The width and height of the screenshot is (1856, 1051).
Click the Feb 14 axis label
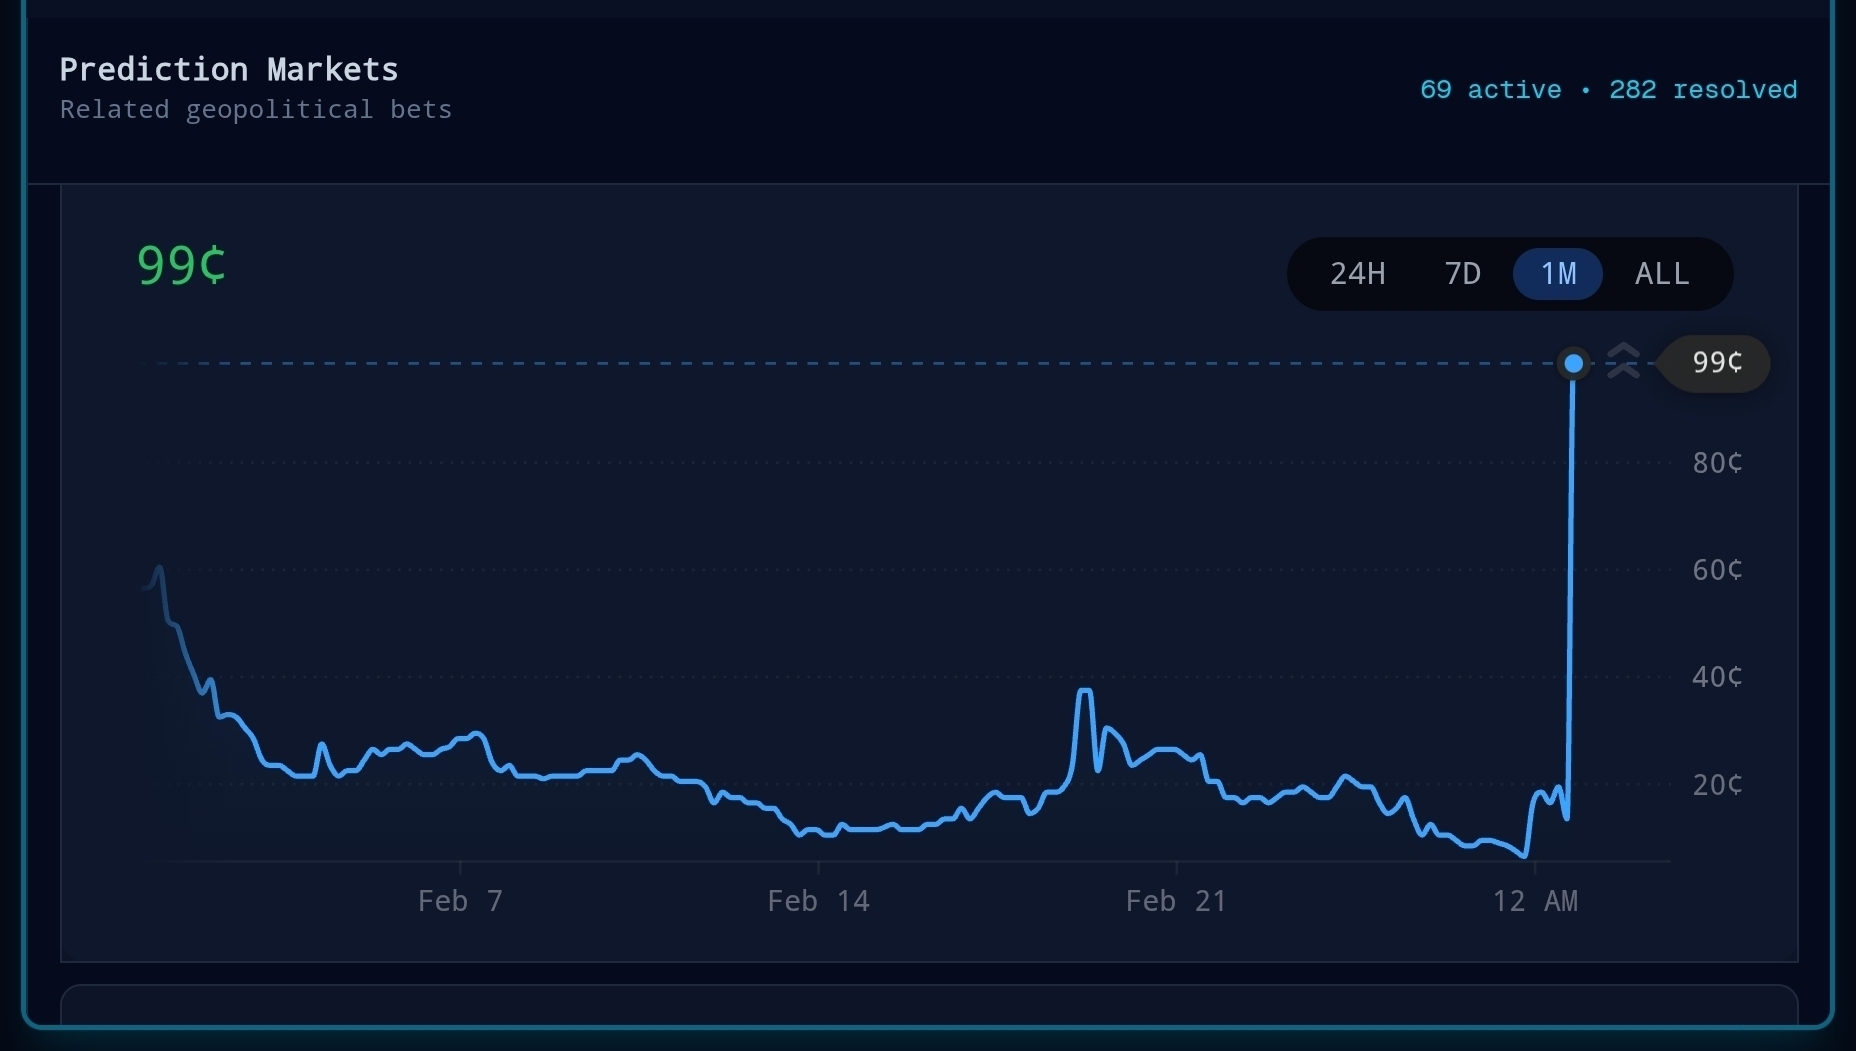click(x=818, y=901)
